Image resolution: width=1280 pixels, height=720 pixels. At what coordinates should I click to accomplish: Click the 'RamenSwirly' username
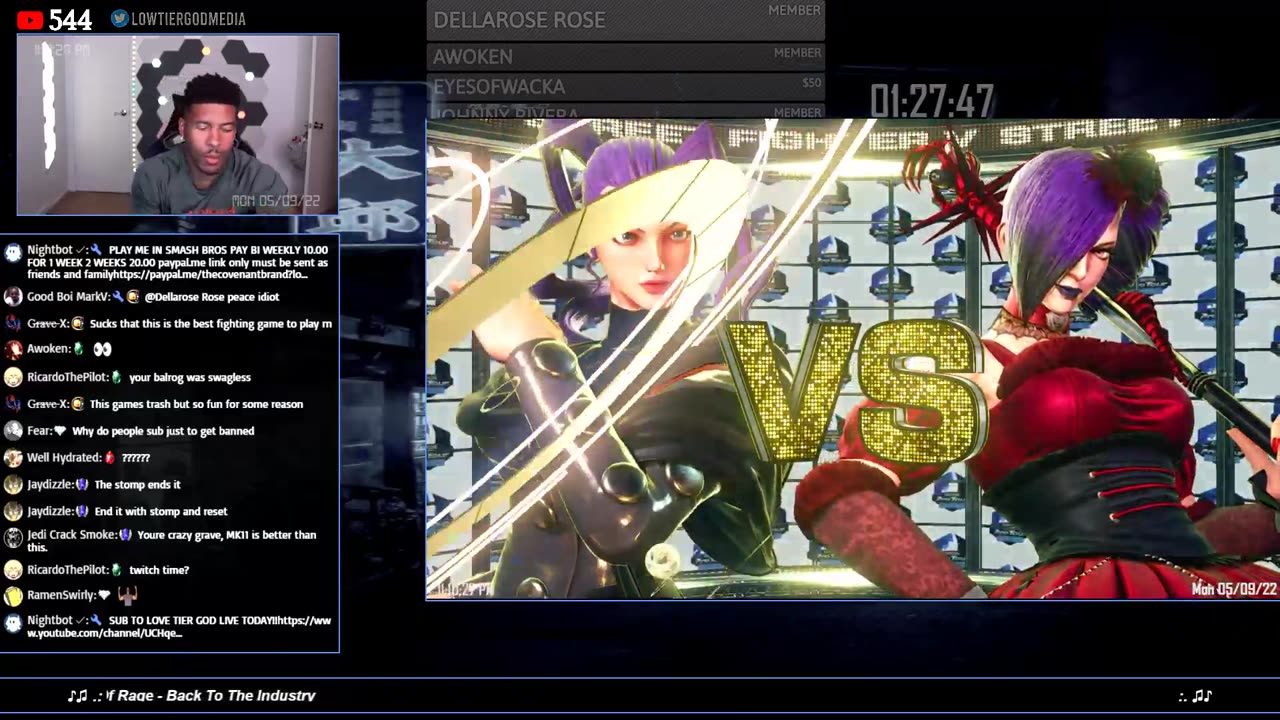[x=61, y=595]
